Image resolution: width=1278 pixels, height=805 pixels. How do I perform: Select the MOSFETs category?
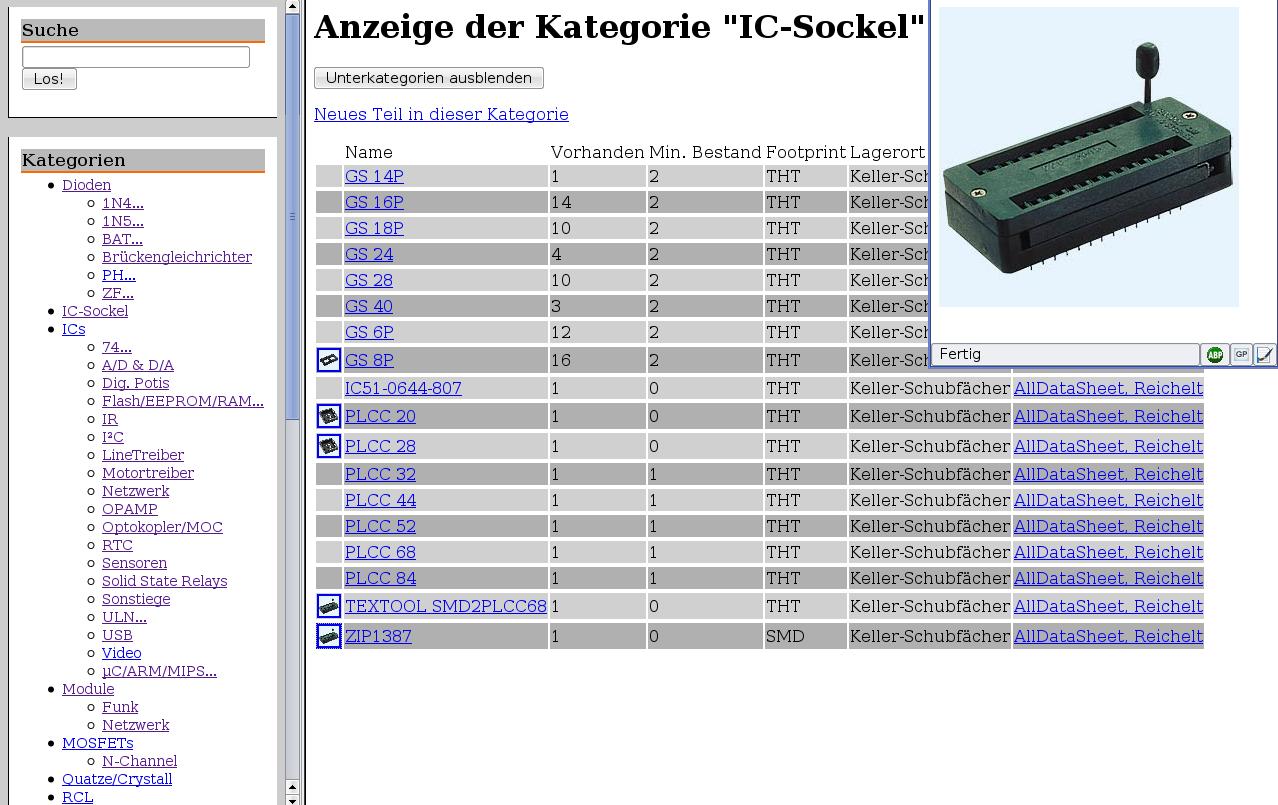pos(97,743)
